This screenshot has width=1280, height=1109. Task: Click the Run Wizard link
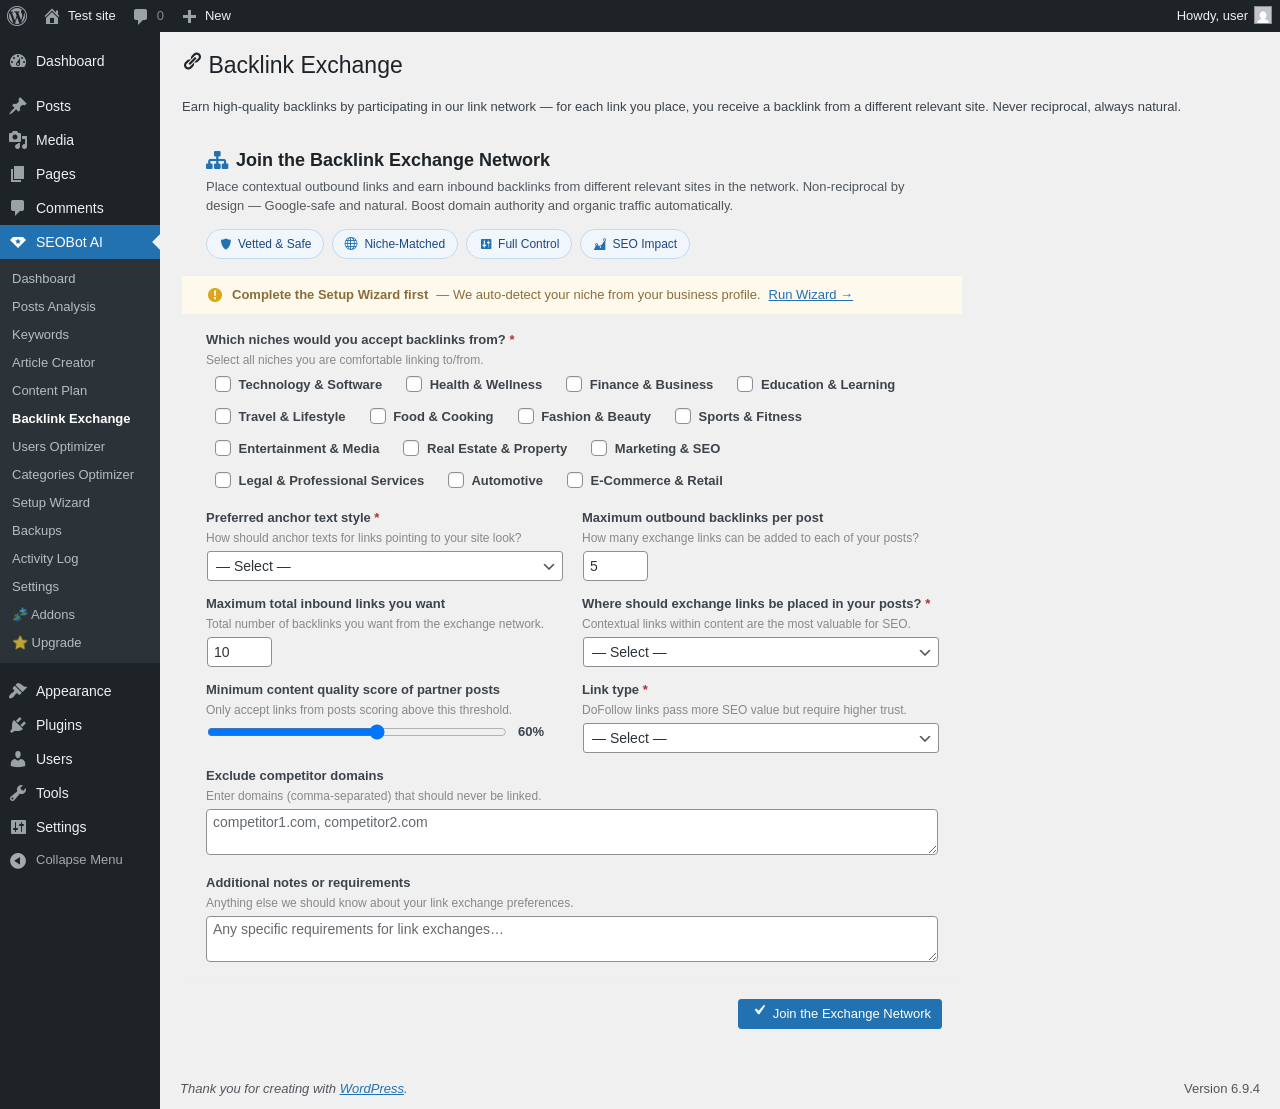tap(810, 295)
